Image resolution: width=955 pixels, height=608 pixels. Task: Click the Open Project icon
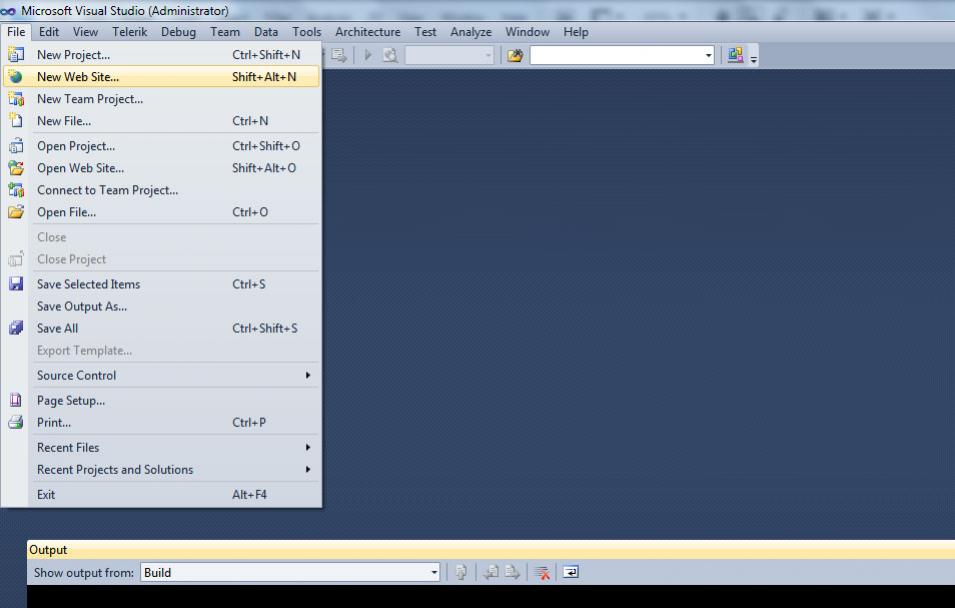16,146
